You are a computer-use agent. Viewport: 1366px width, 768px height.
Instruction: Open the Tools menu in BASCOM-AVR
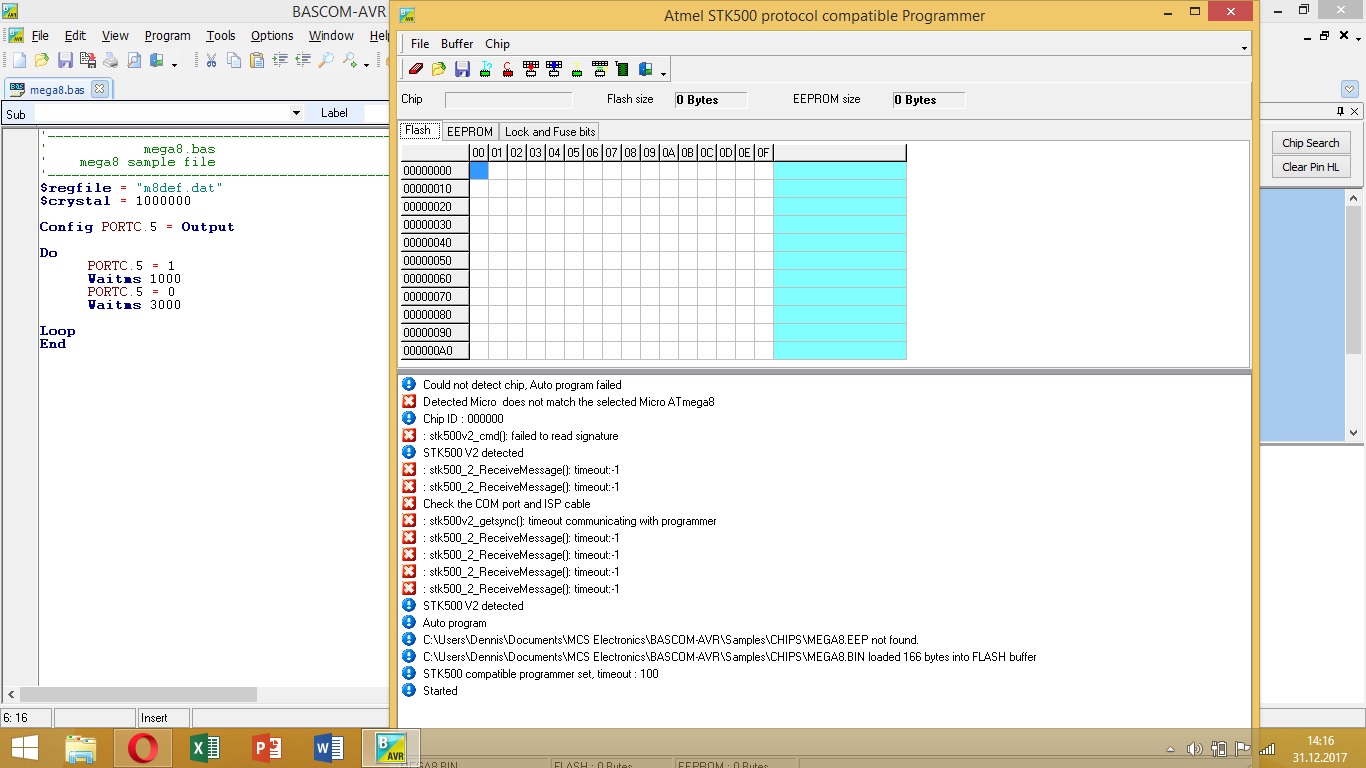point(221,36)
